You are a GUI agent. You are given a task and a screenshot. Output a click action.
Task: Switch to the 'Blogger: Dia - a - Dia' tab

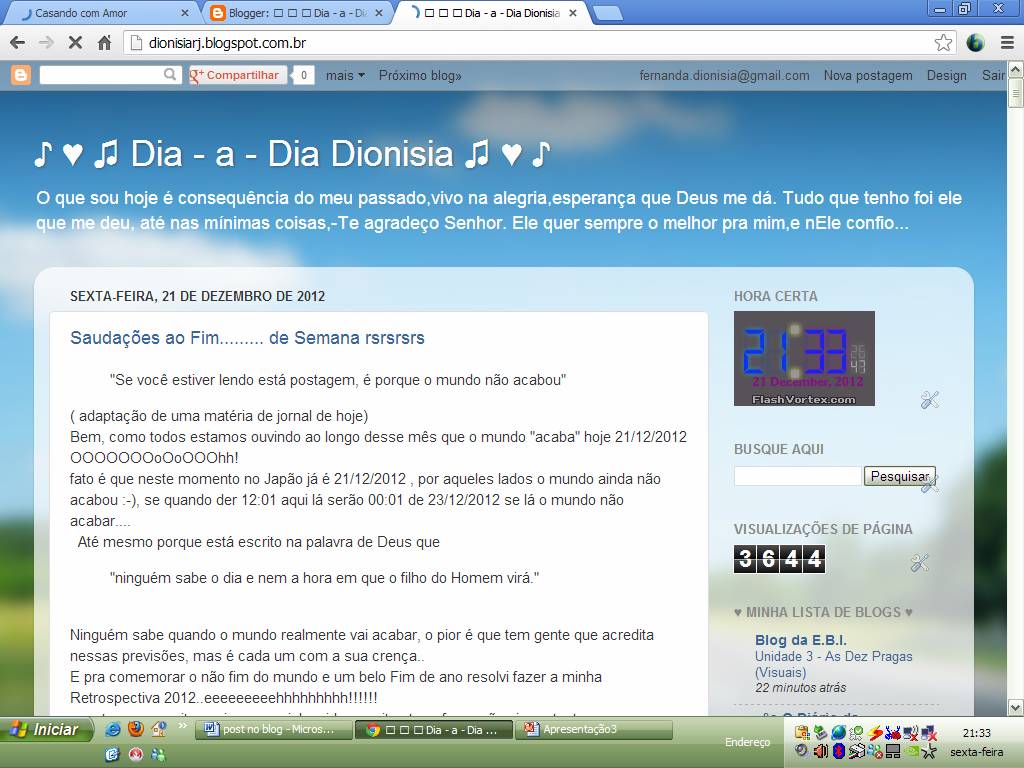[x=297, y=13]
